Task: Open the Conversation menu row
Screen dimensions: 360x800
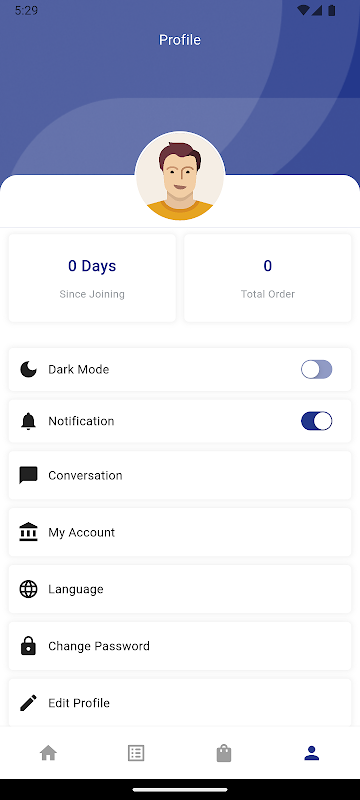Action: (180, 475)
